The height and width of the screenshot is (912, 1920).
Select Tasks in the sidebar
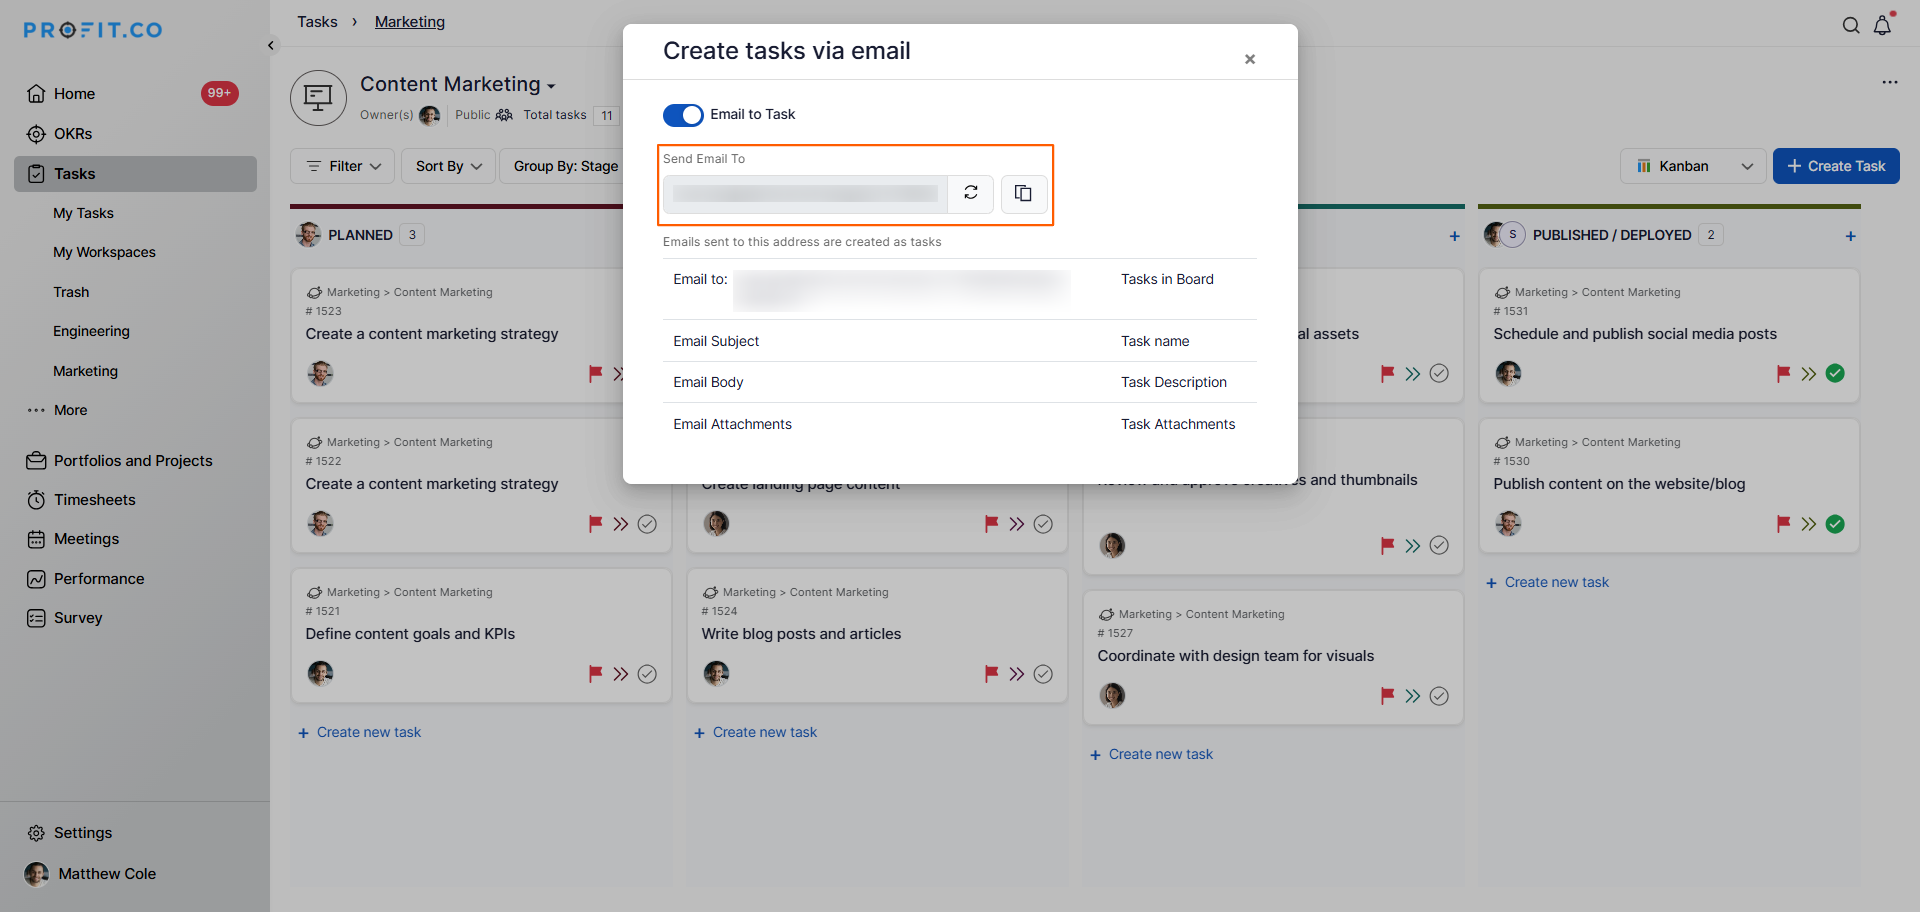[136, 174]
